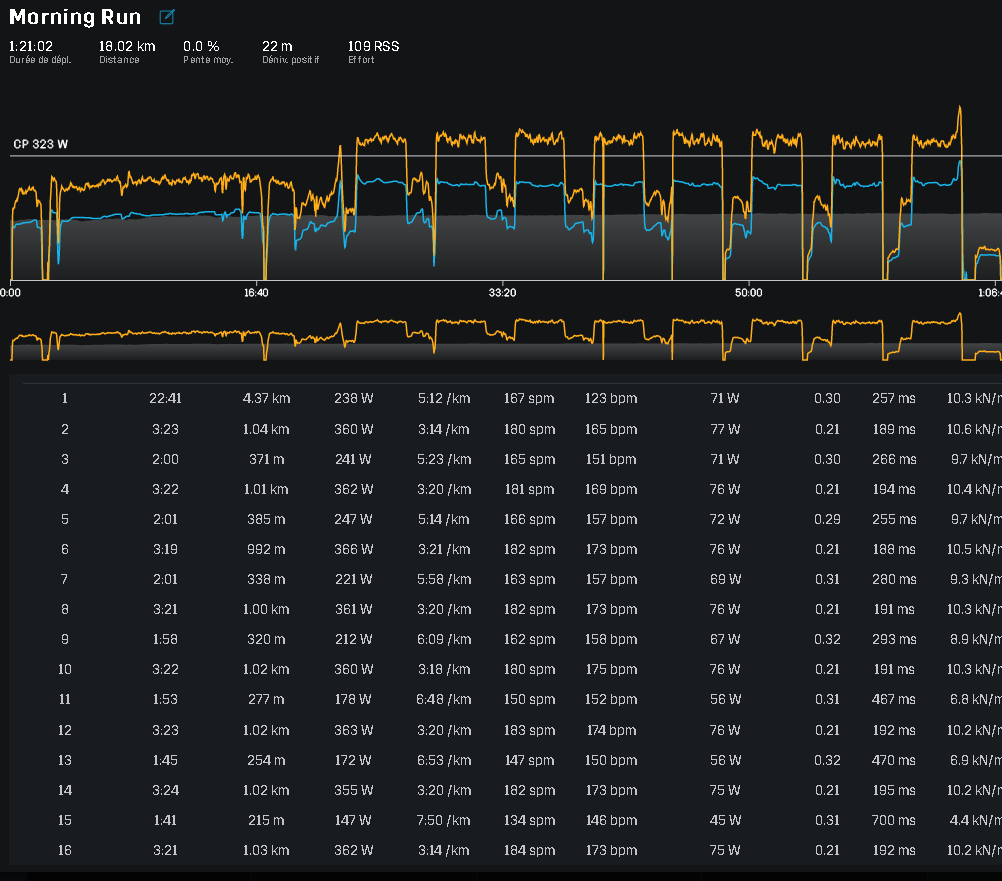The height and width of the screenshot is (881, 1002).
Task: Click the 18.02 km distance value
Action: pos(127,46)
